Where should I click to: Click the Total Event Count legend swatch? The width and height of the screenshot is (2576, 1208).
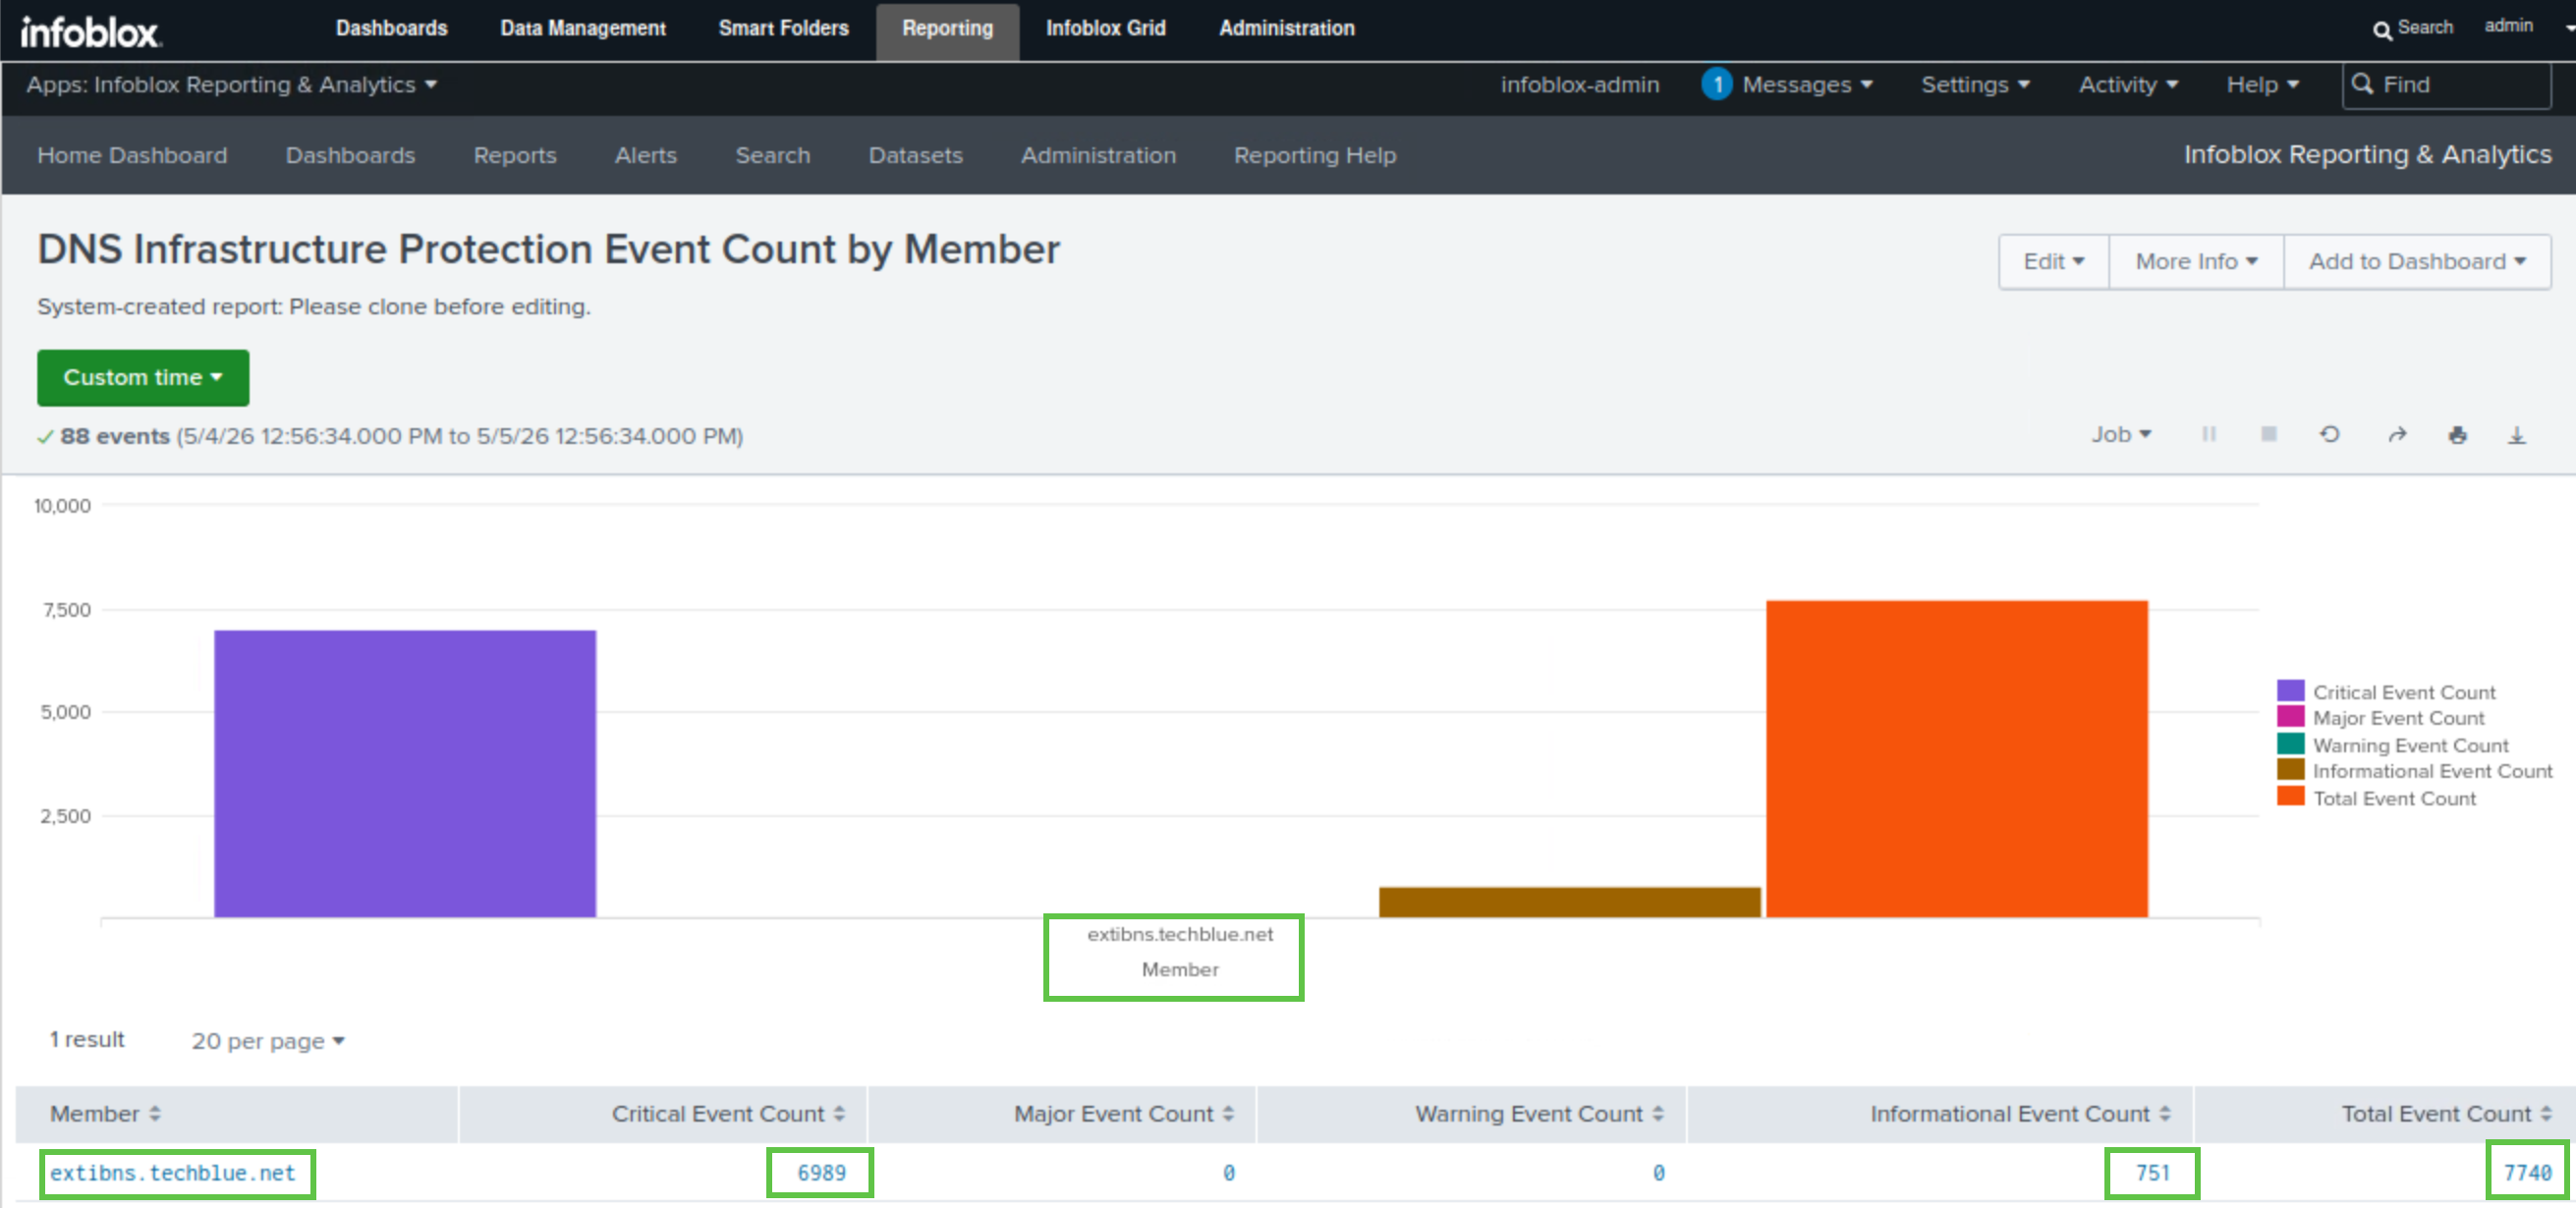[2290, 796]
